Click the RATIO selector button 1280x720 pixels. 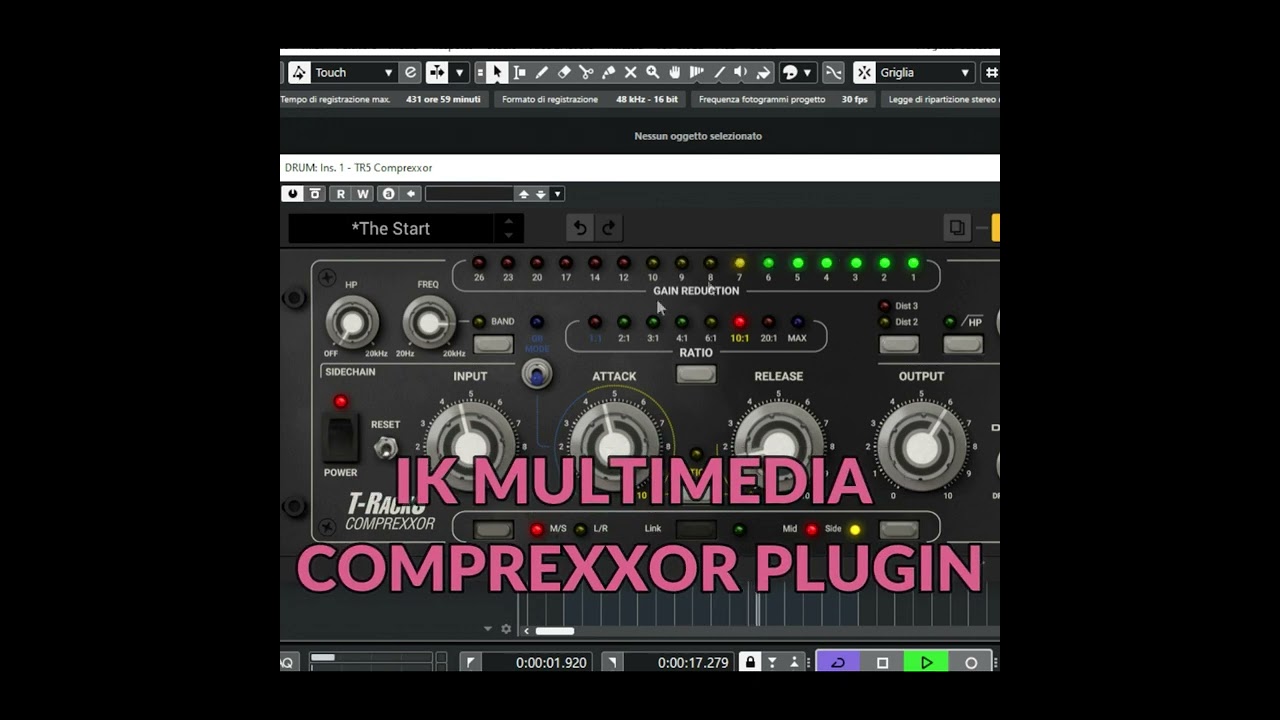pos(696,374)
